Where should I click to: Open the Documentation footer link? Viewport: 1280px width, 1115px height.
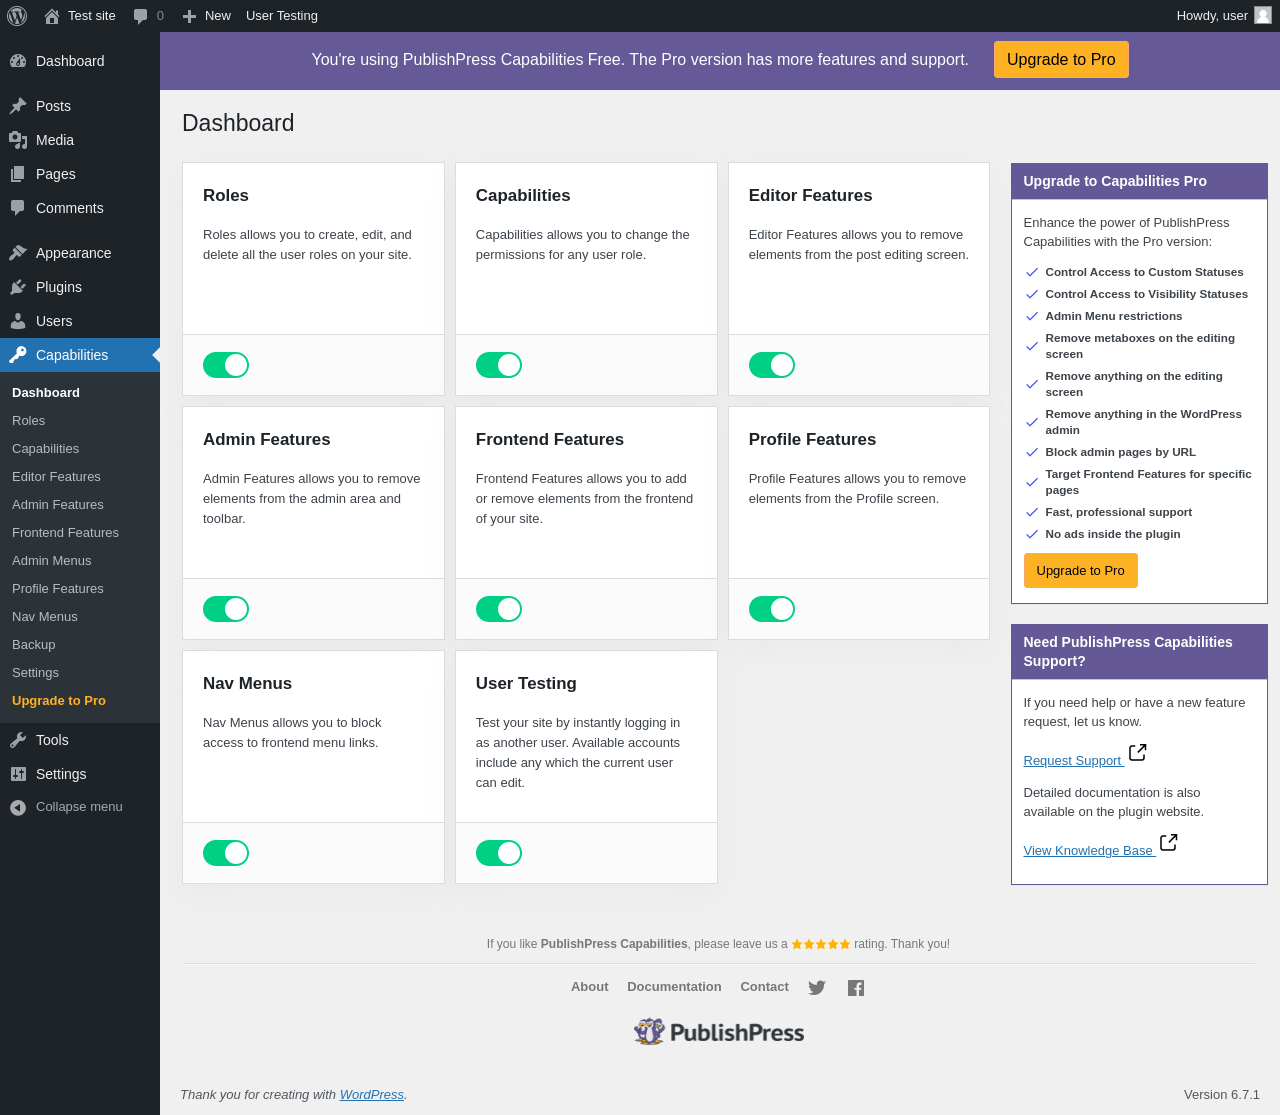(x=674, y=987)
